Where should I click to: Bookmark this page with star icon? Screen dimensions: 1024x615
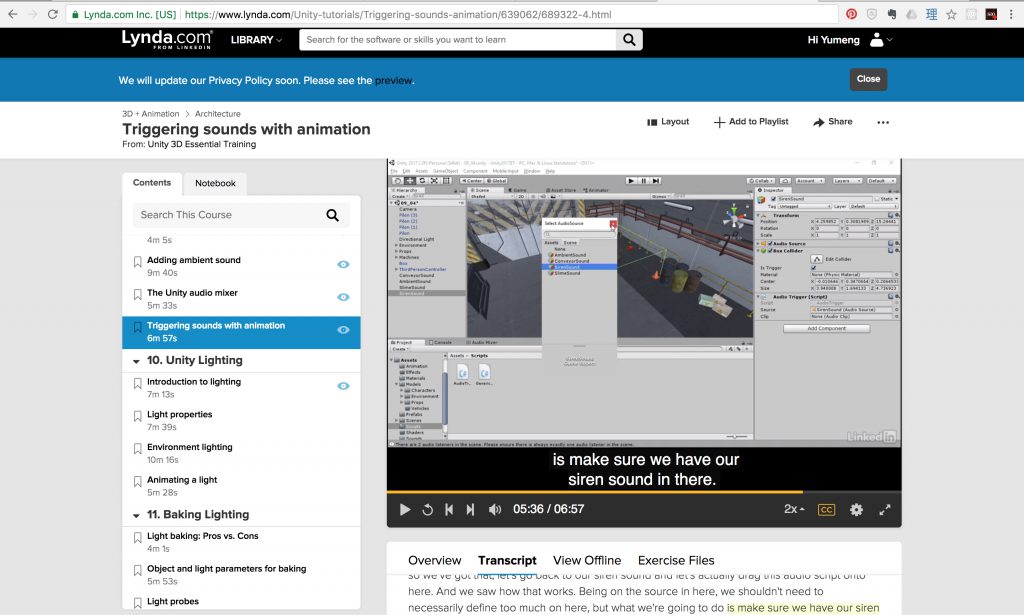coord(952,14)
